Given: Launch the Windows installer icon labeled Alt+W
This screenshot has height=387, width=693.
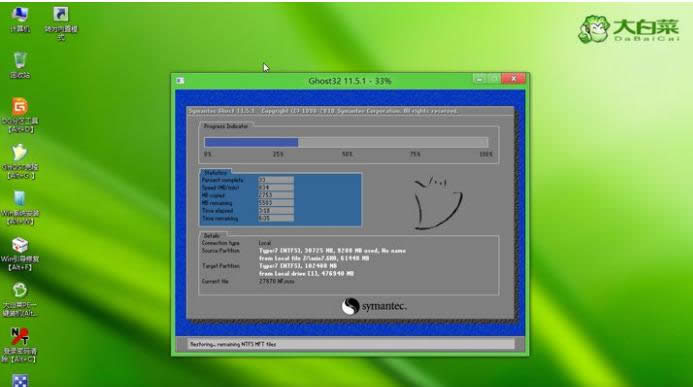Looking at the screenshot, I should 20,208.
